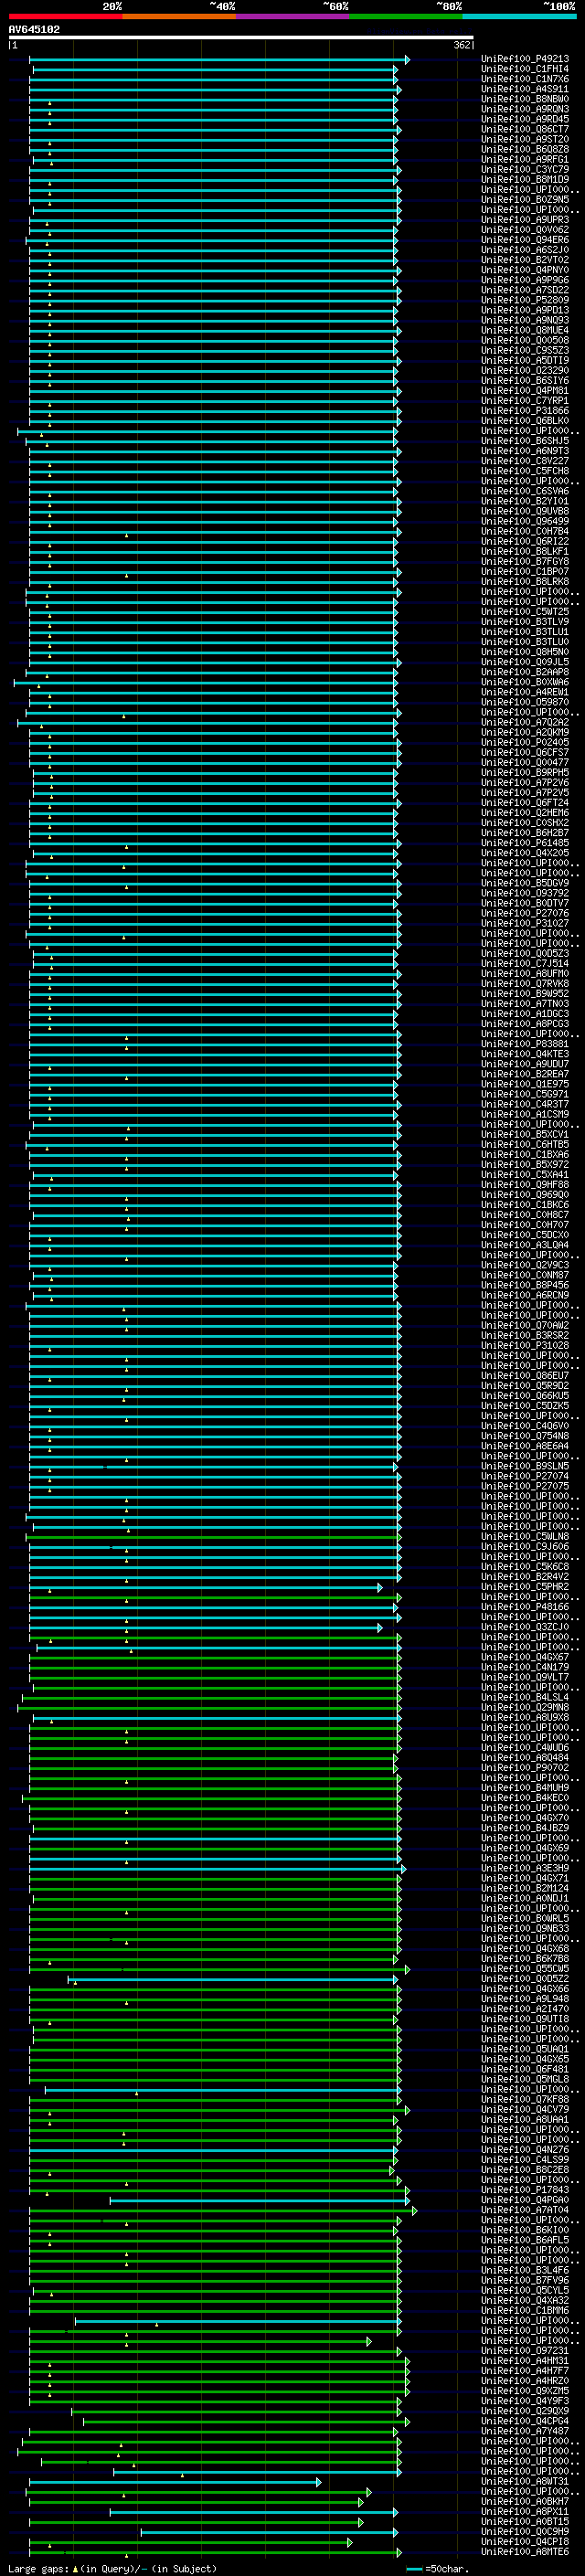
Task: Click hit label UniRef100_B4LSL4
Action: tap(525, 1697)
